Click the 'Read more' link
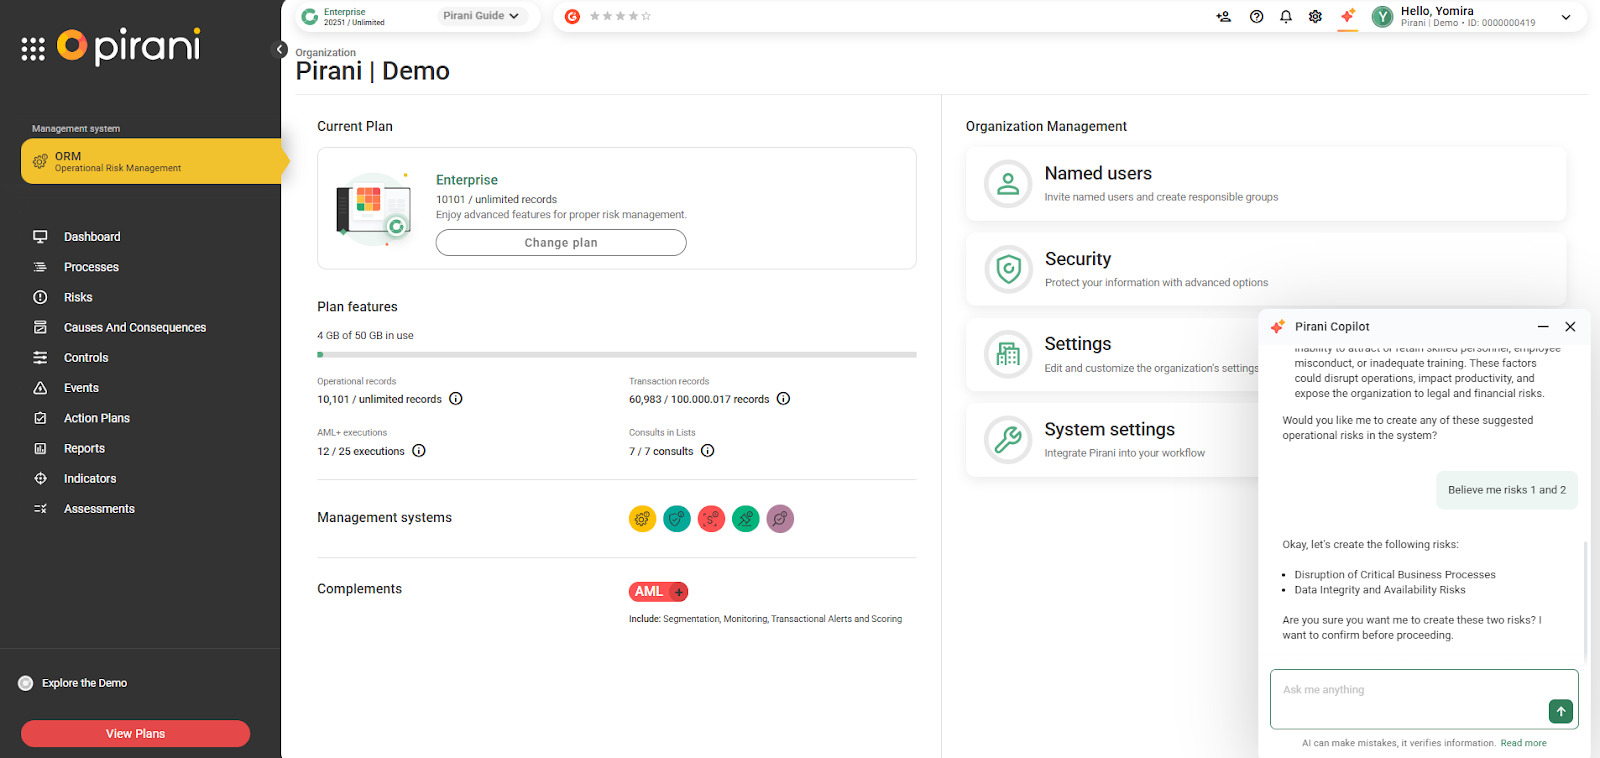 (1523, 743)
